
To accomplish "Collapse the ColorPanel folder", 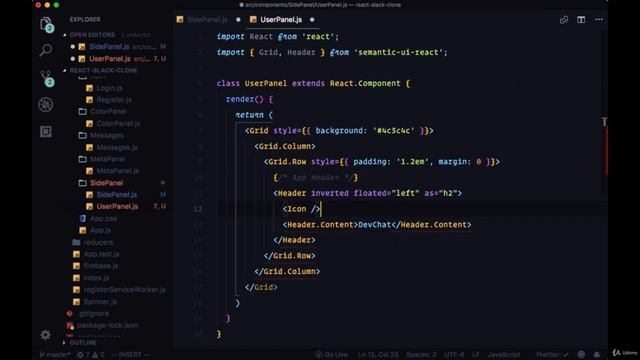I will [108, 111].
